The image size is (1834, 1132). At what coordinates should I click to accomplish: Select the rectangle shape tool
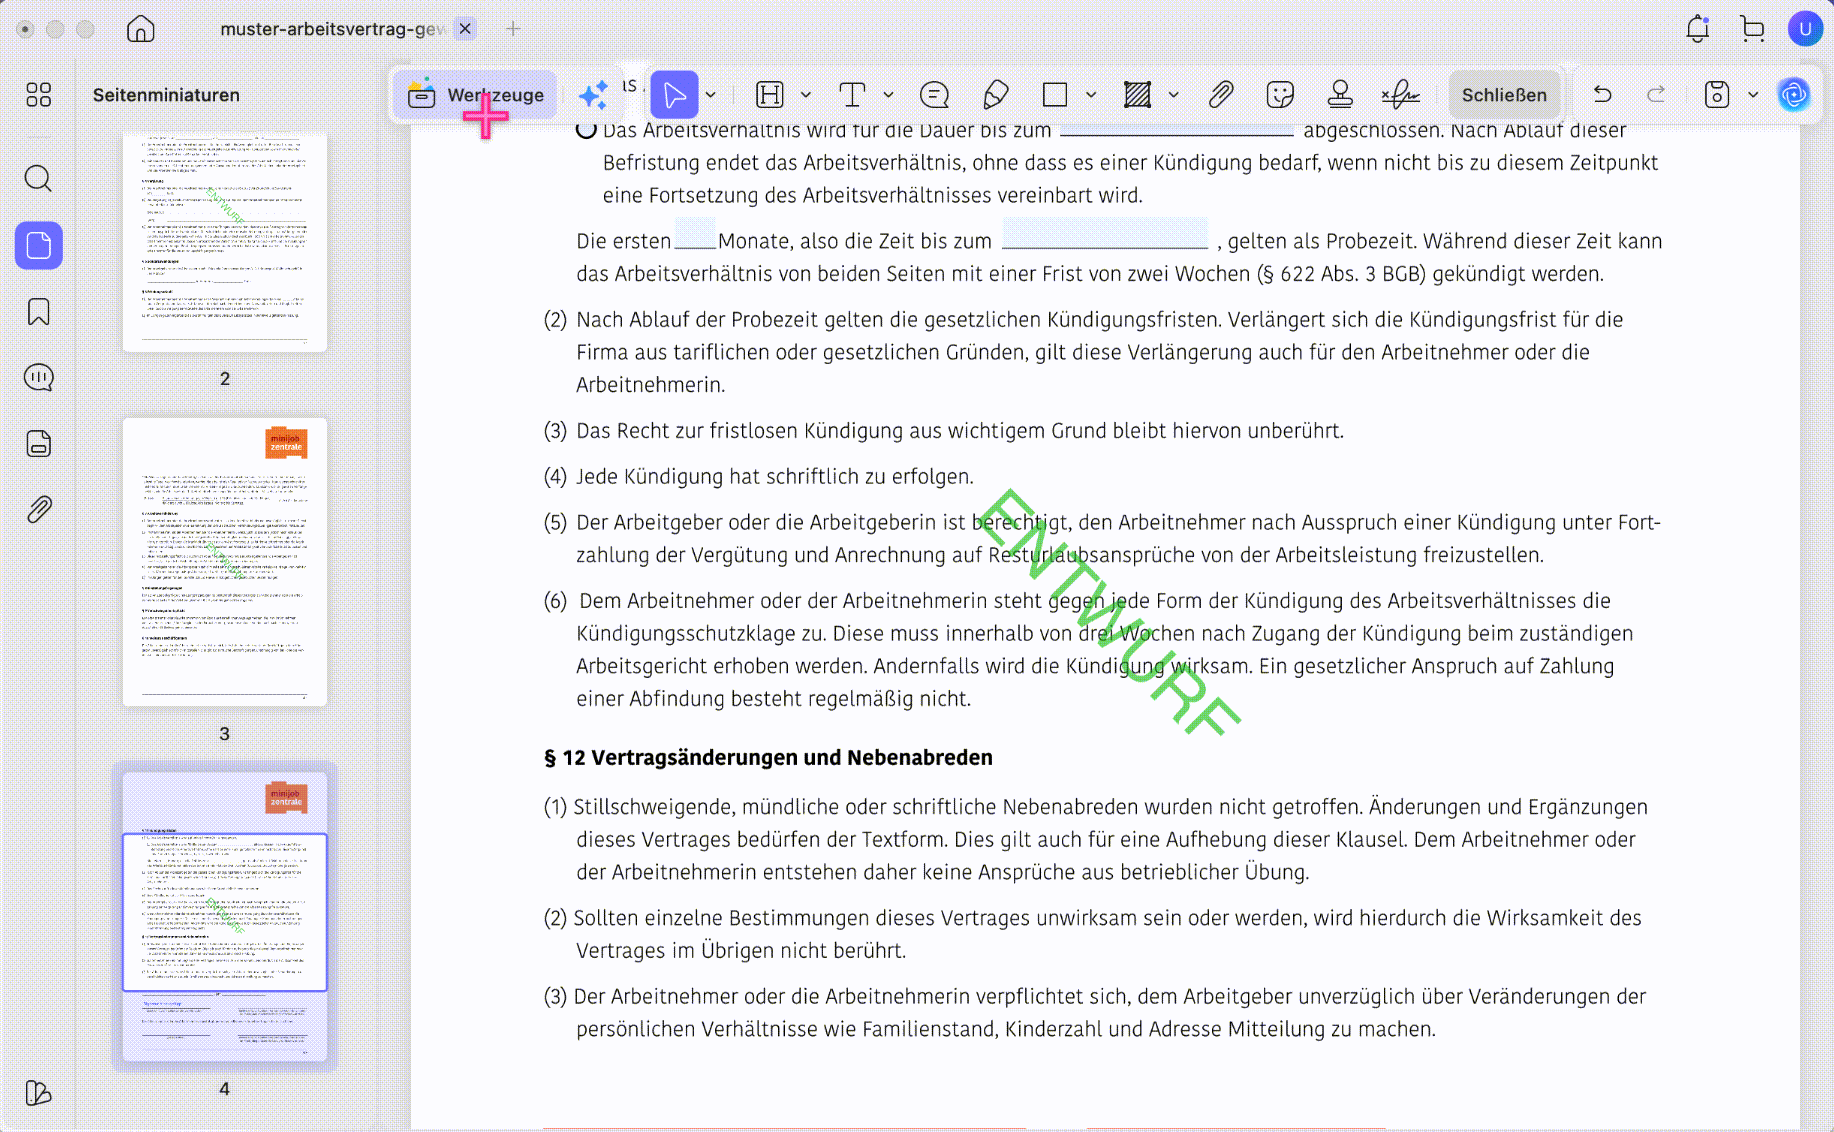coord(1055,95)
